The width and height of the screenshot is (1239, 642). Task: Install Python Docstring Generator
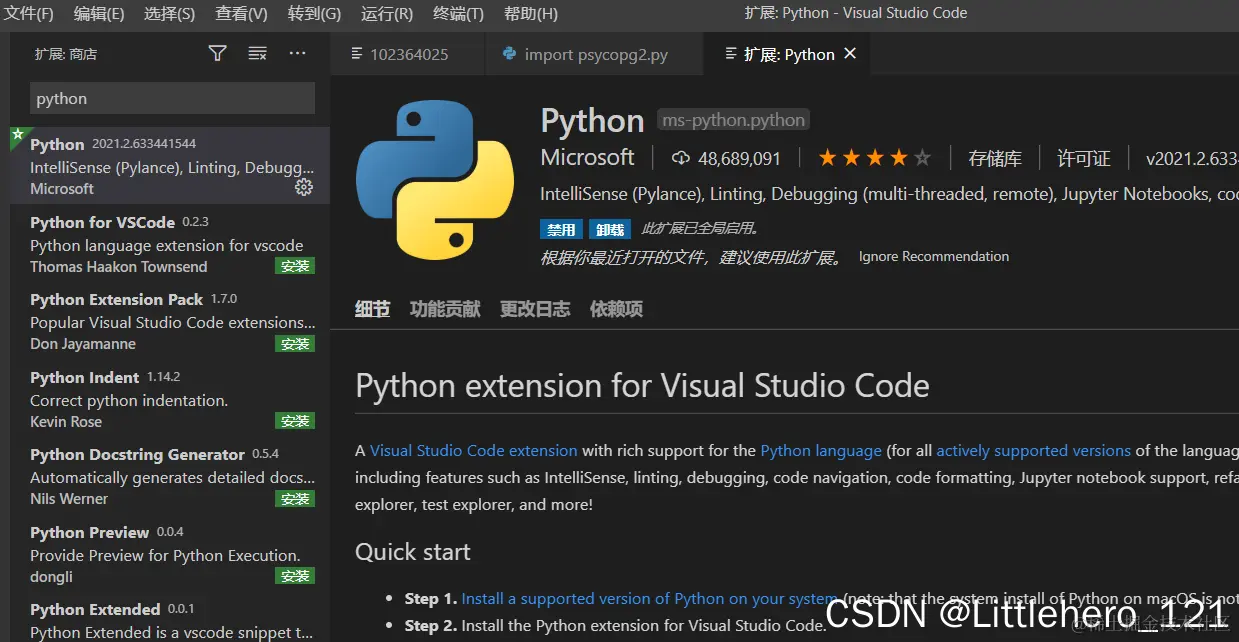295,498
